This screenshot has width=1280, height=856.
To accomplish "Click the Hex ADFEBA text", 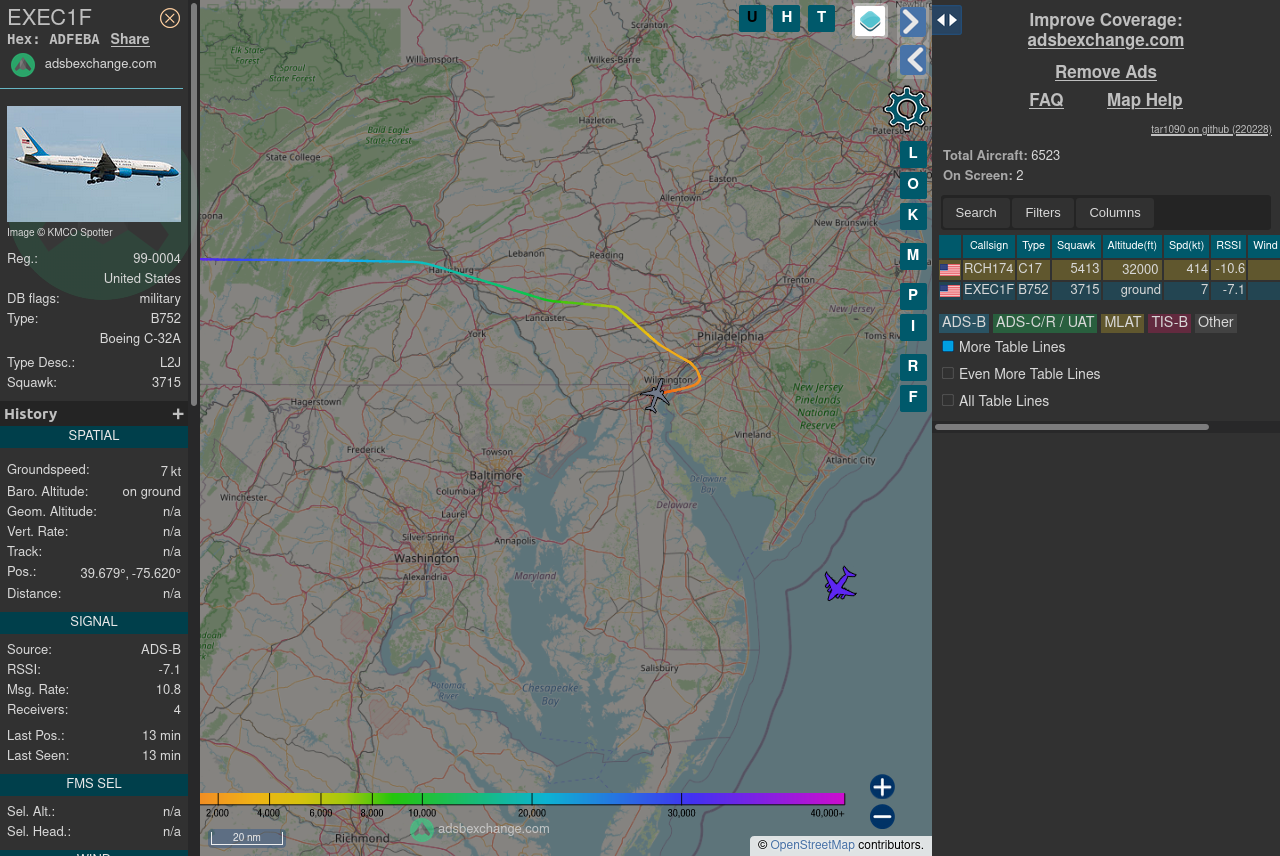I will pyautogui.click(x=53, y=39).
